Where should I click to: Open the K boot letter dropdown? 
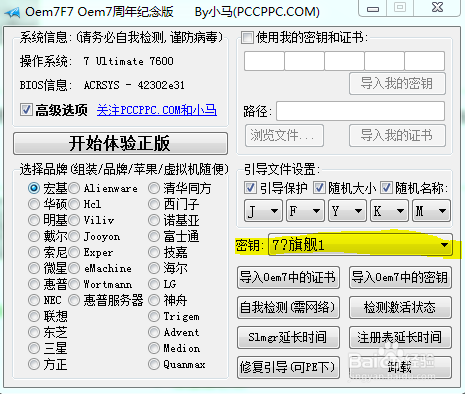click(389, 211)
